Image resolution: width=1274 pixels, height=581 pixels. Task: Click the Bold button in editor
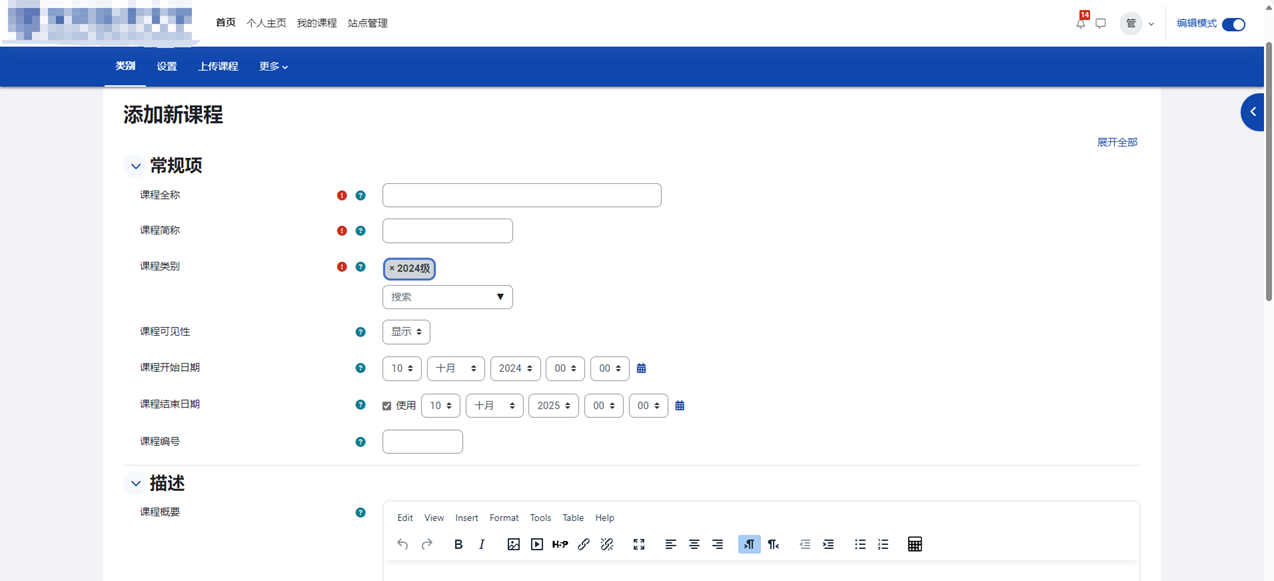[x=458, y=544]
